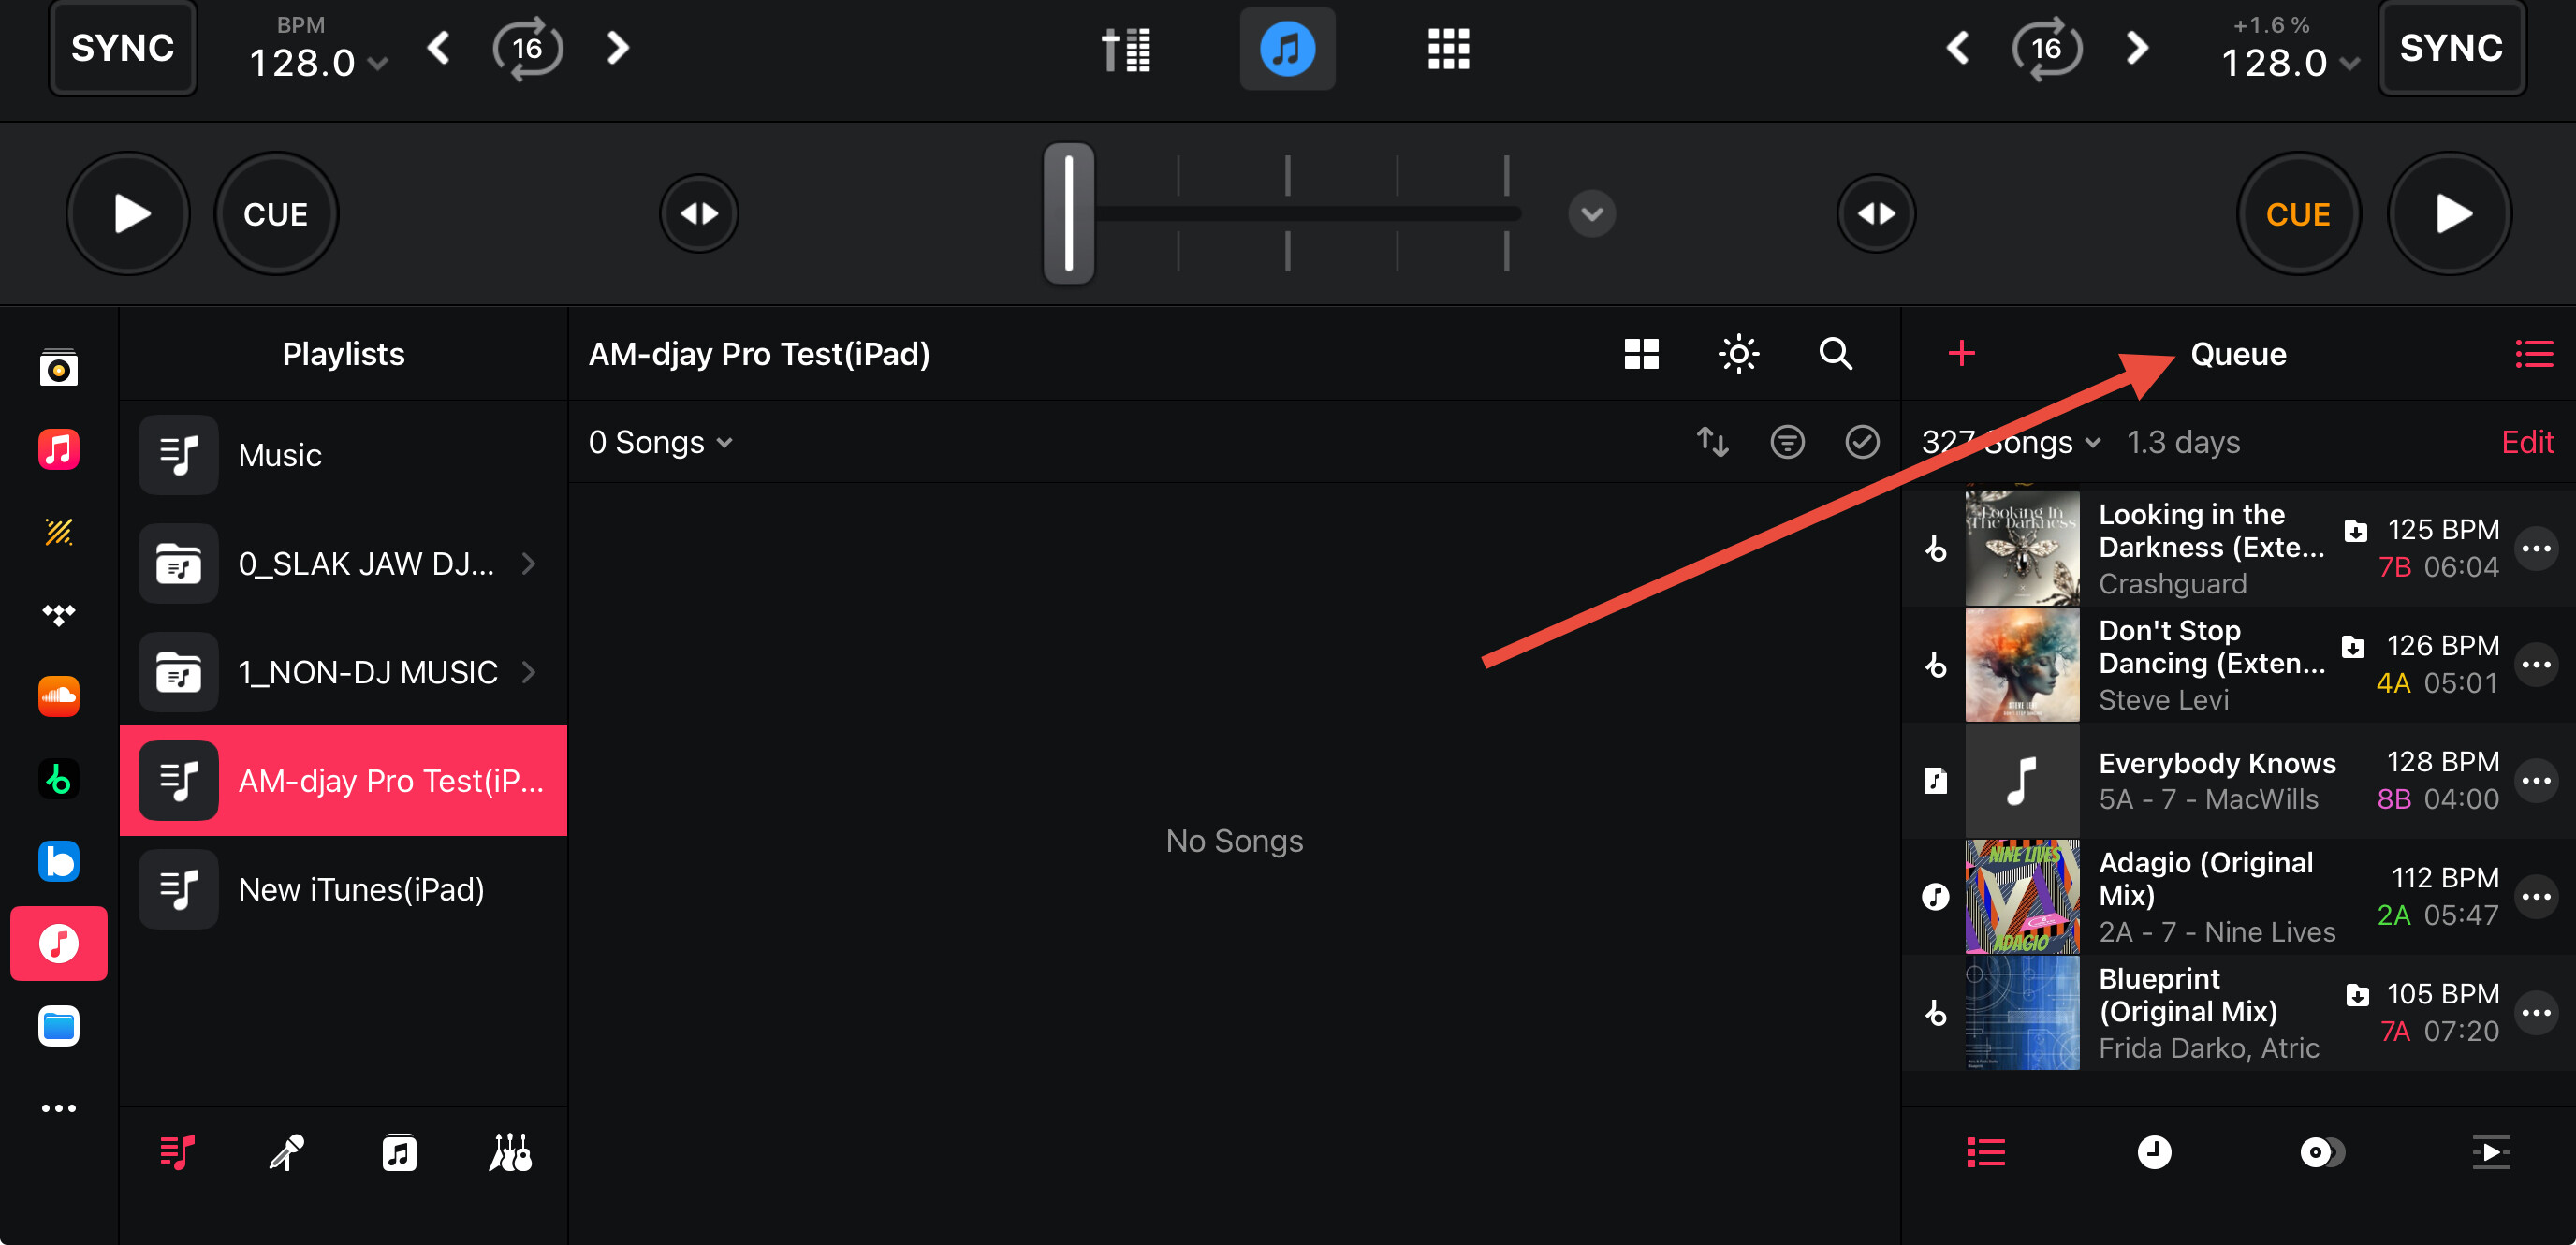Screen dimensions: 2576x1245
Task: Open Beatsource yellow slash source icon
Action: (59, 532)
